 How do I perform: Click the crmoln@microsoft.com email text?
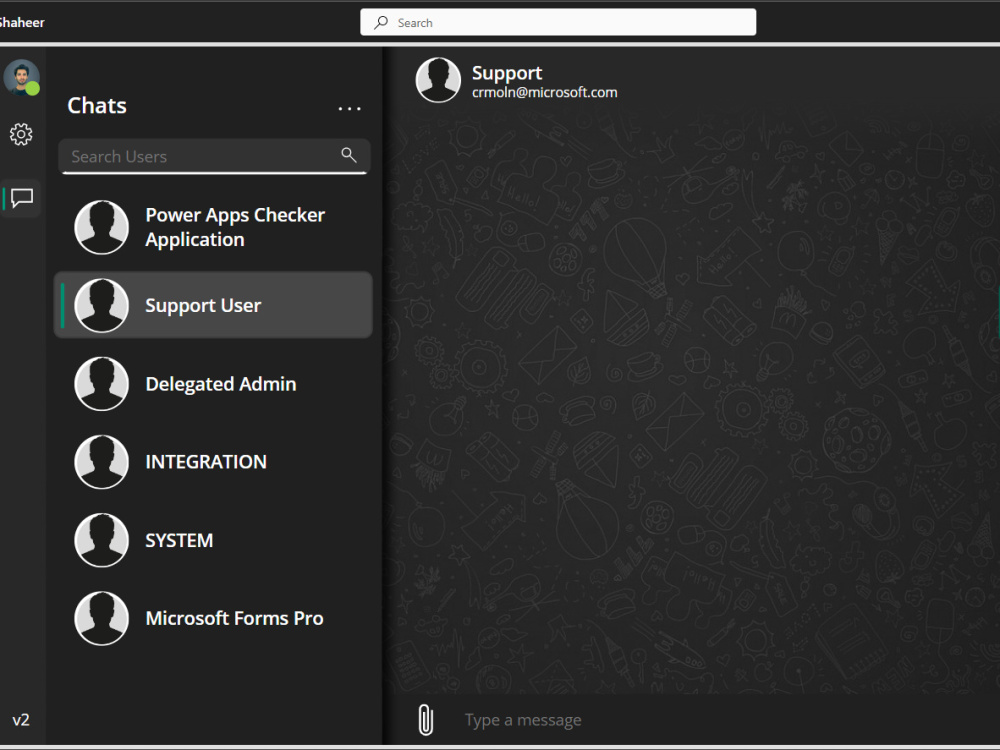click(x=545, y=92)
